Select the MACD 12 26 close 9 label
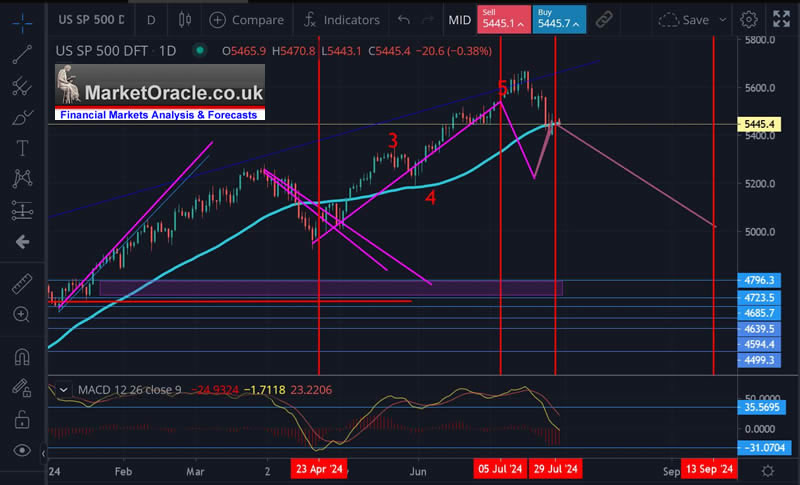 click(130, 390)
